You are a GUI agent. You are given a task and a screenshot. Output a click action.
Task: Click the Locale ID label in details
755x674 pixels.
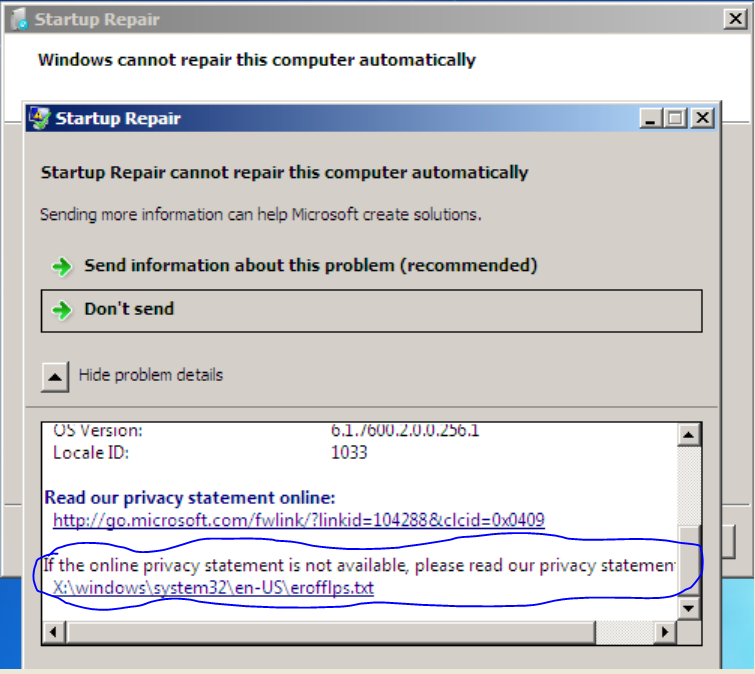tap(91, 453)
